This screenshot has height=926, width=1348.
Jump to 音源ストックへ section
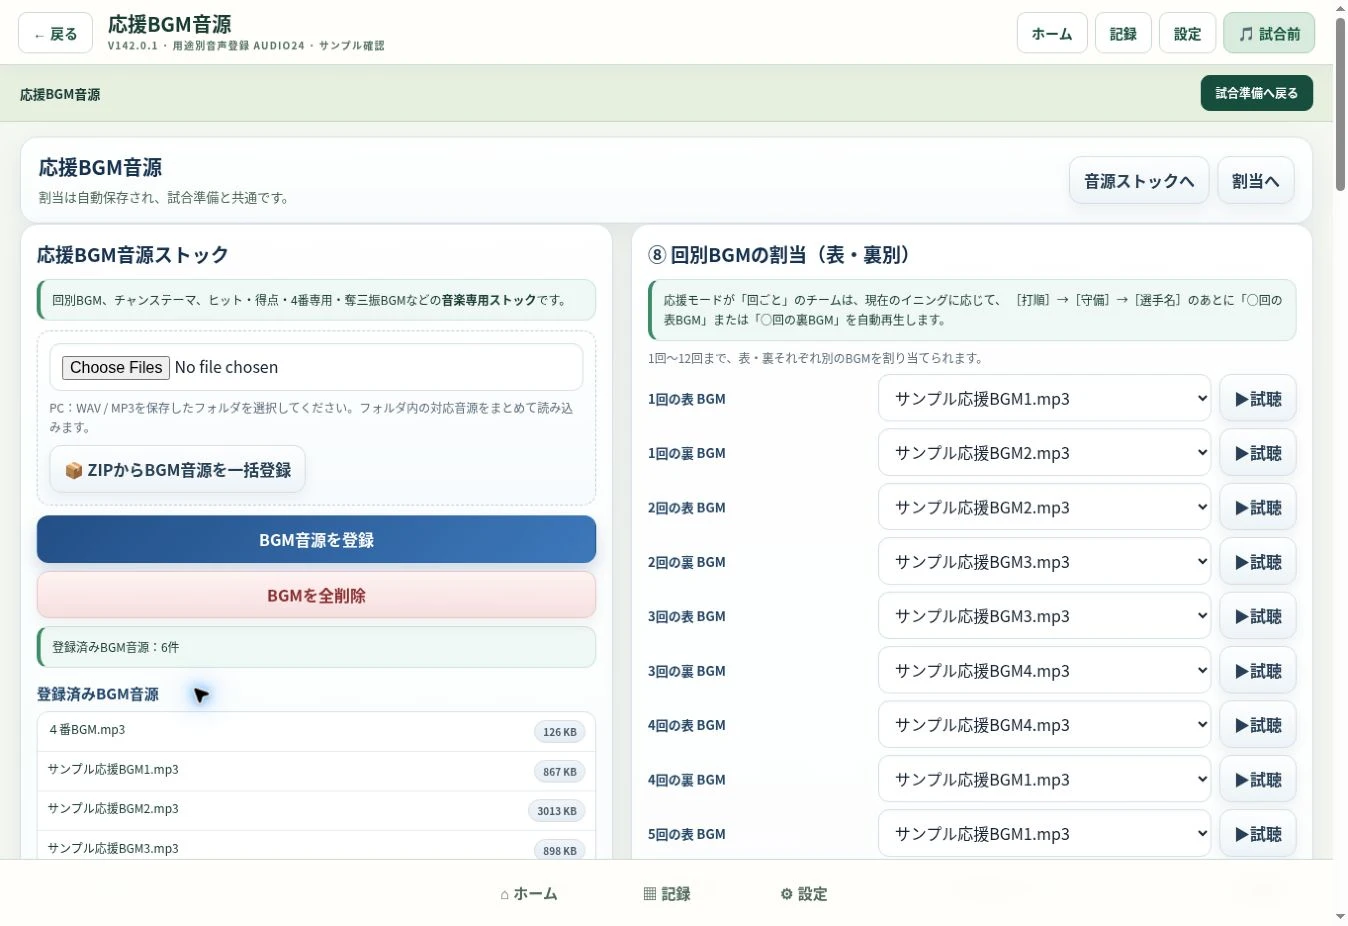tap(1139, 180)
